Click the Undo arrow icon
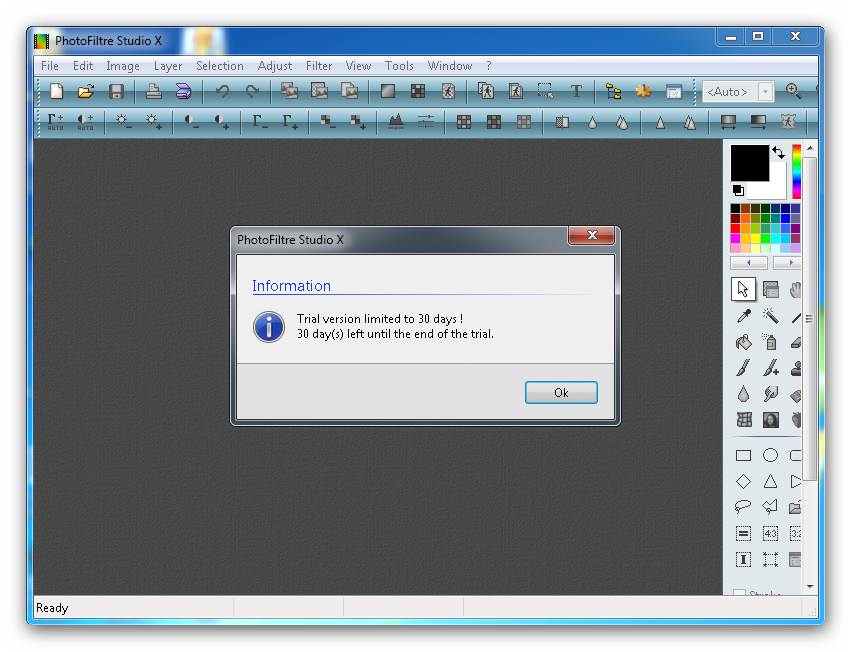The height and width of the screenshot is (652, 852). [x=222, y=91]
